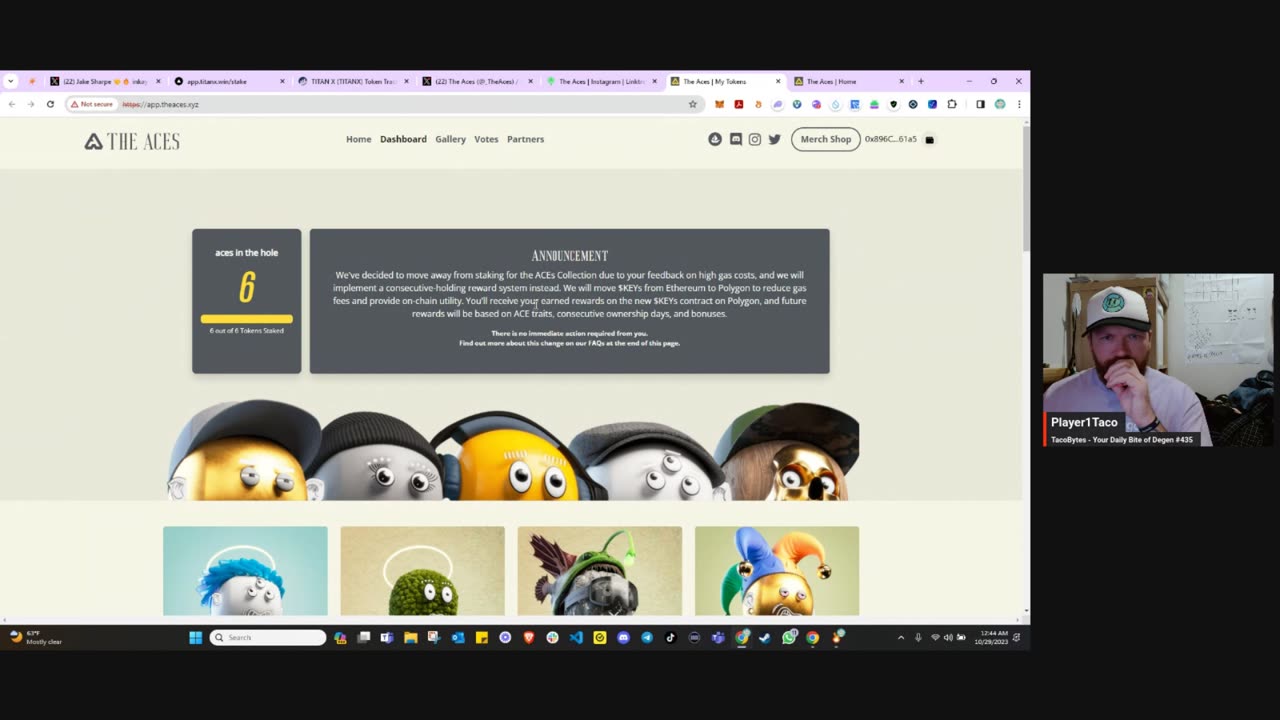Open Sticky Notes from taskbar
Screen dimensions: 1280x720
tap(482, 637)
